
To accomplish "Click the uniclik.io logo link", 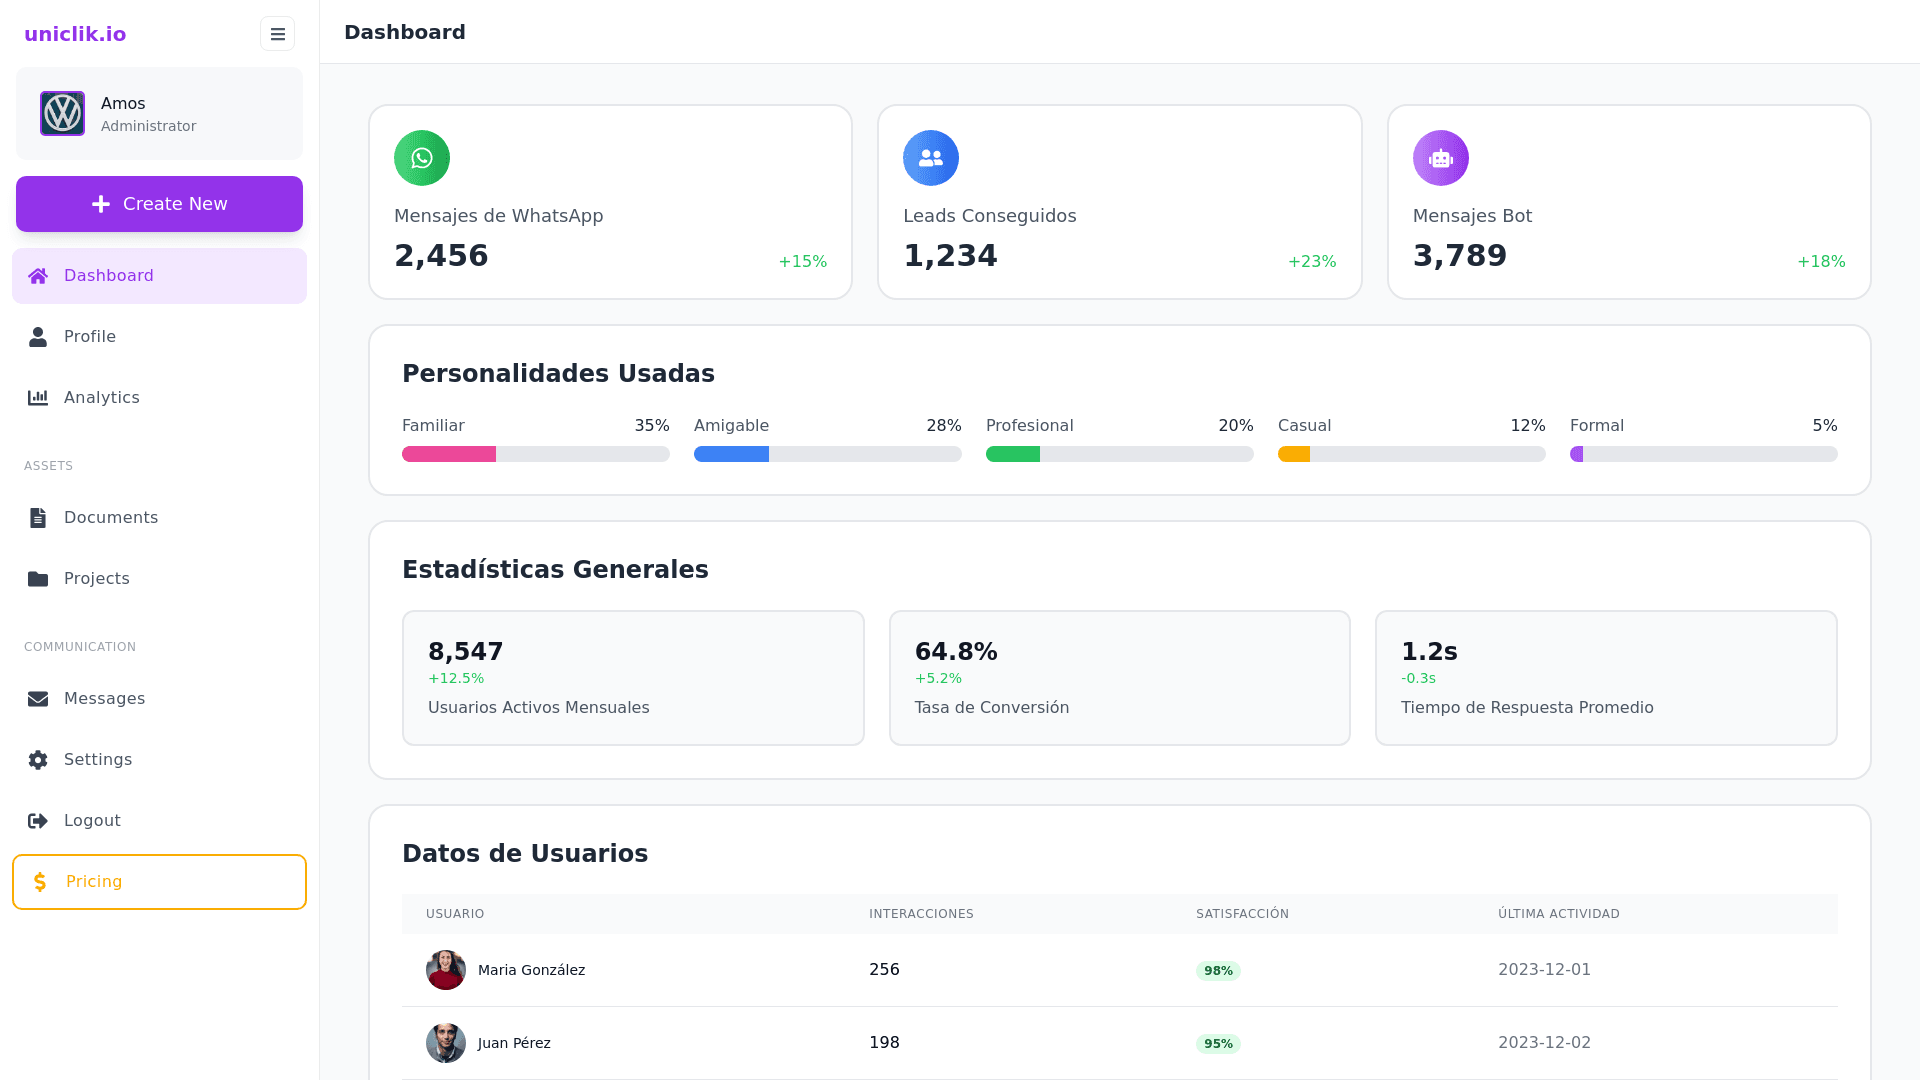I will [75, 33].
